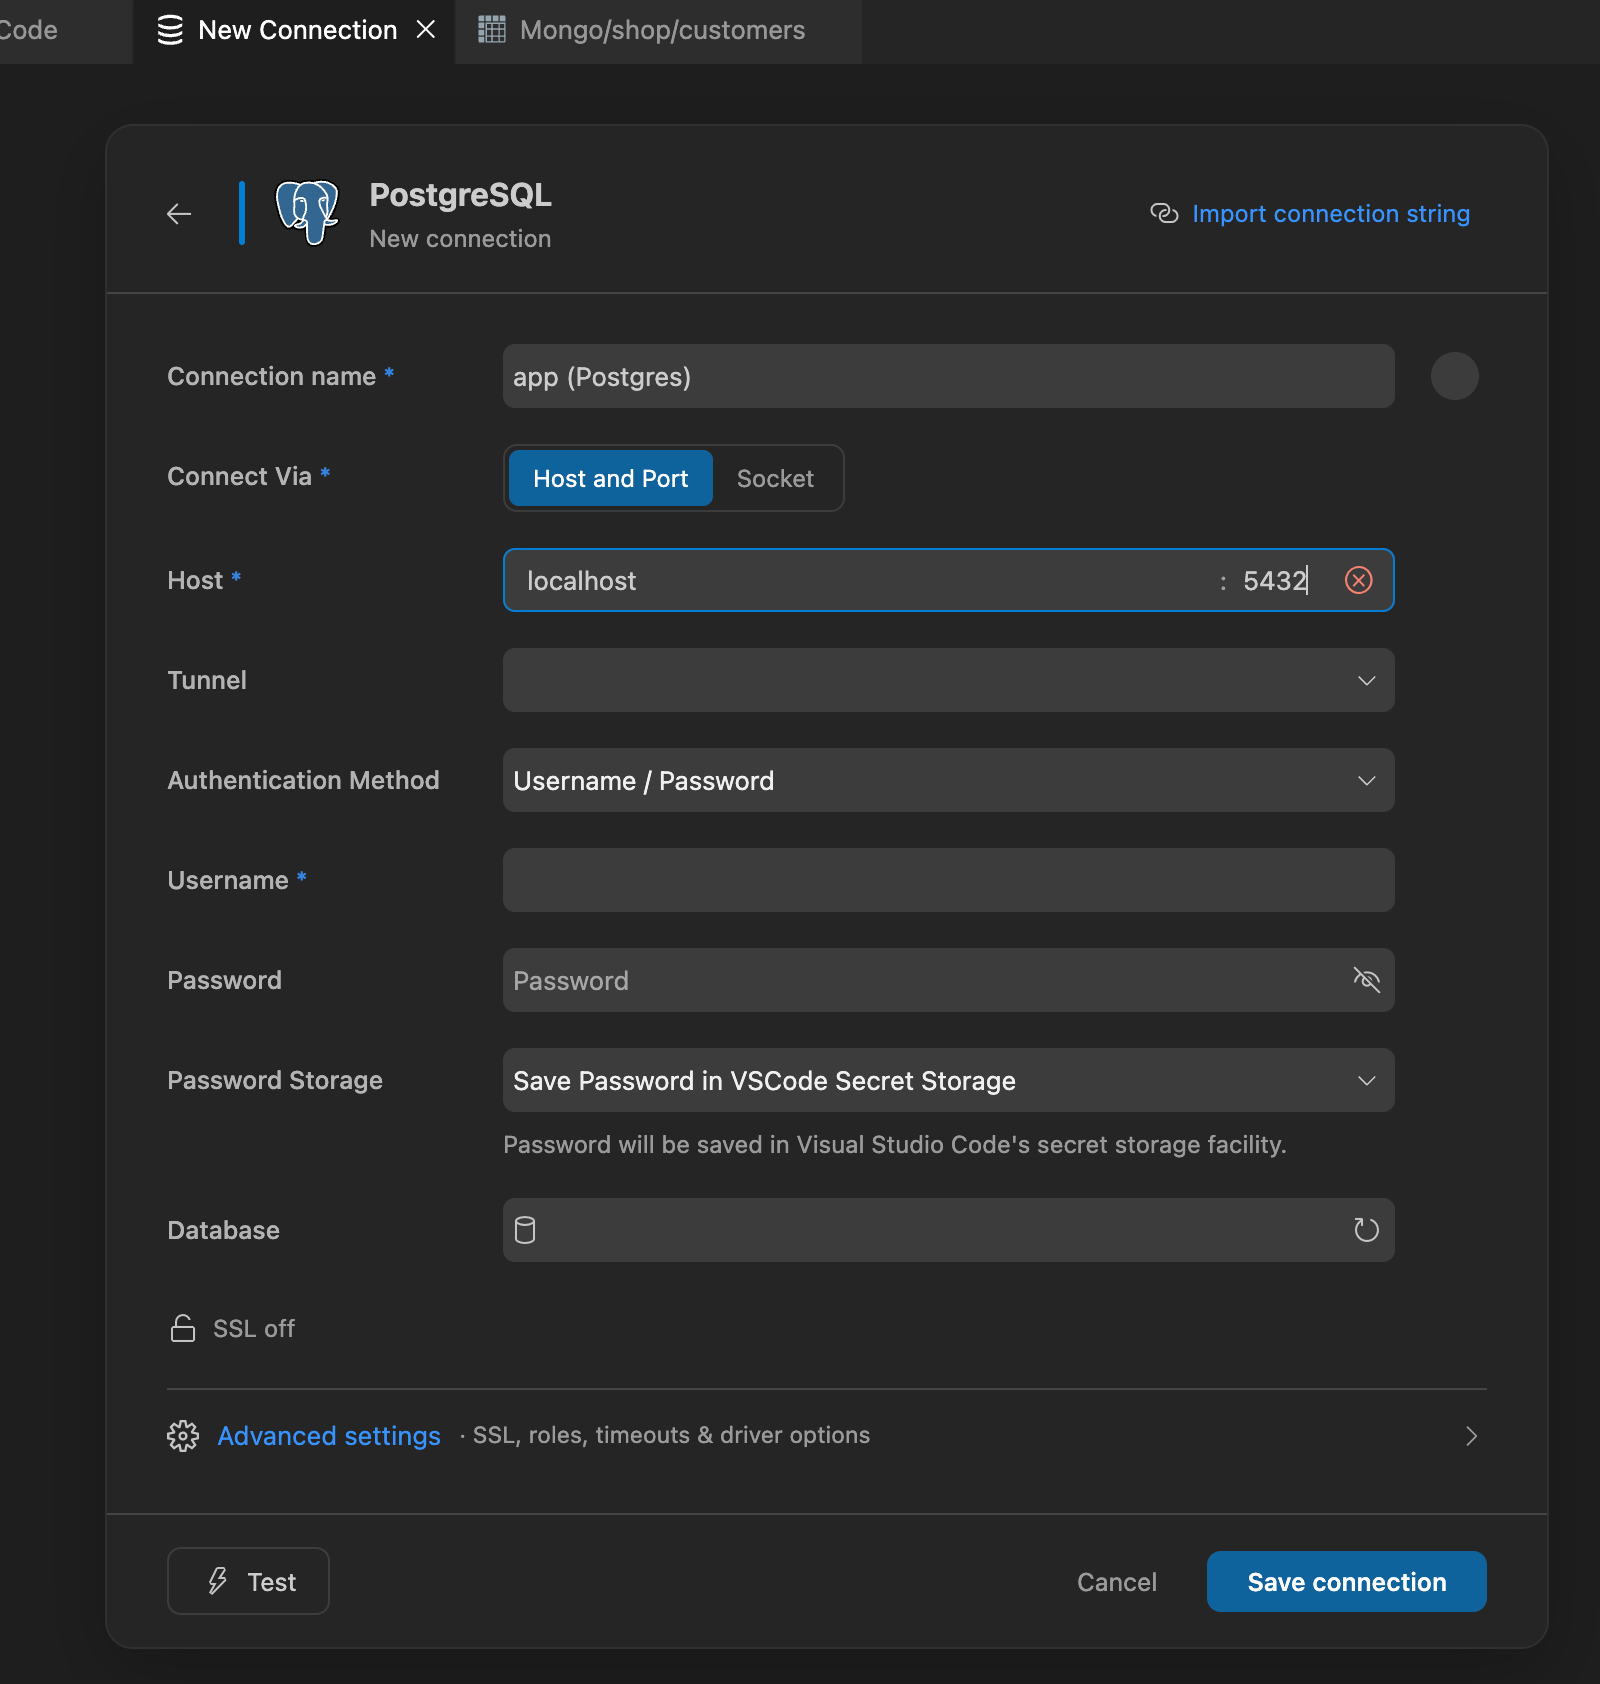Expand Advanced settings chevron
The image size is (1600, 1684).
[1471, 1436]
